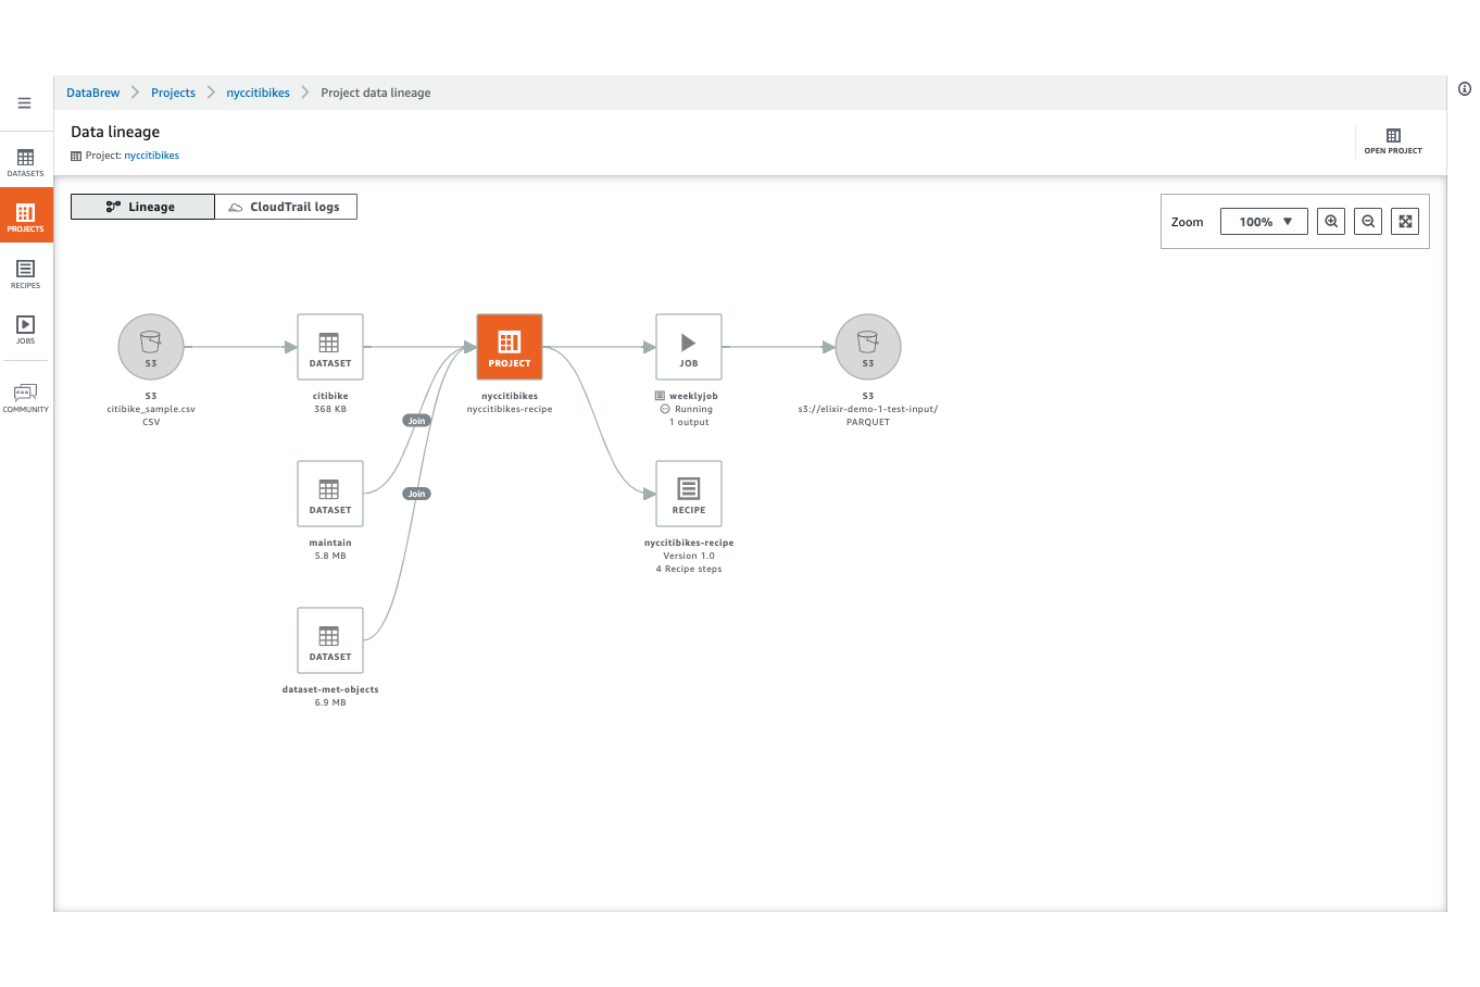Open the DATASETS section from the sidebar
Image resolution: width=1480 pixels, height=987 pixels.
coord(25,163)
